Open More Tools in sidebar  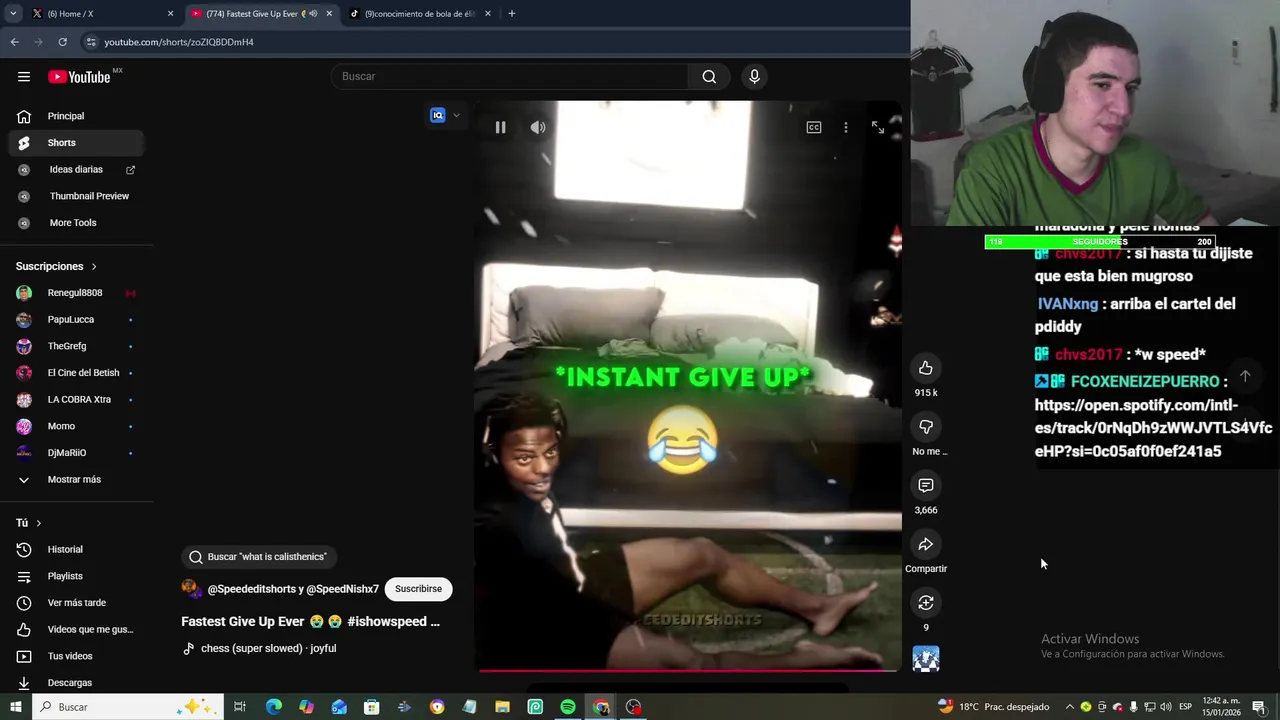coord(76,223)
